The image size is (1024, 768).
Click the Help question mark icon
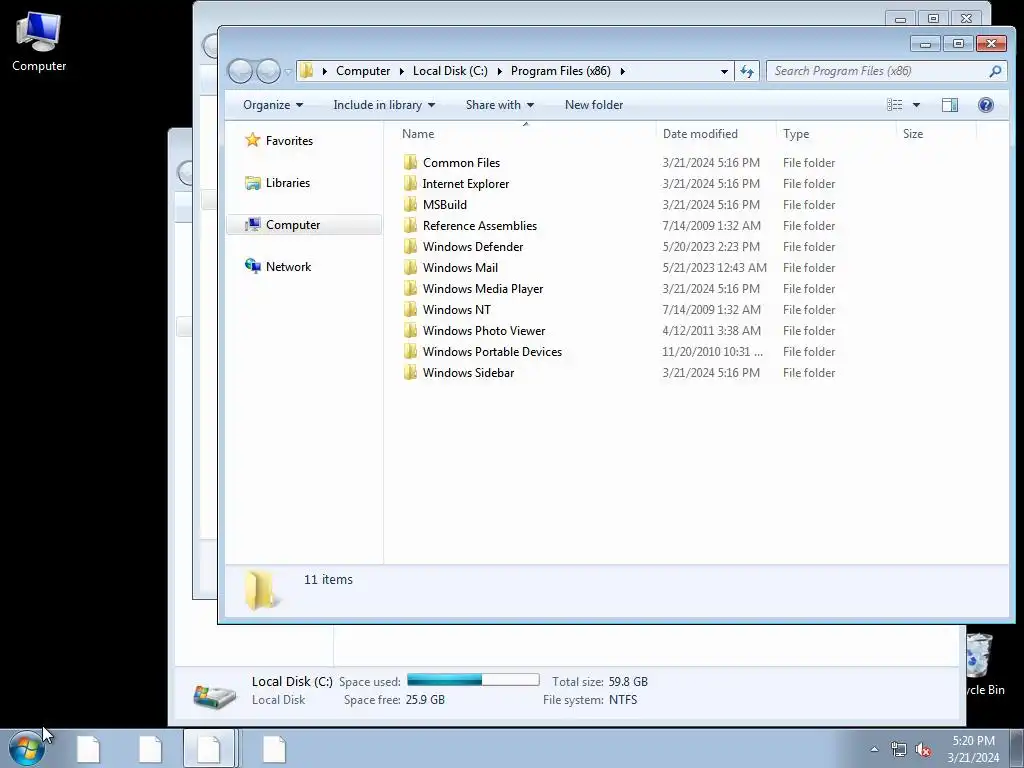click(985, 104)
